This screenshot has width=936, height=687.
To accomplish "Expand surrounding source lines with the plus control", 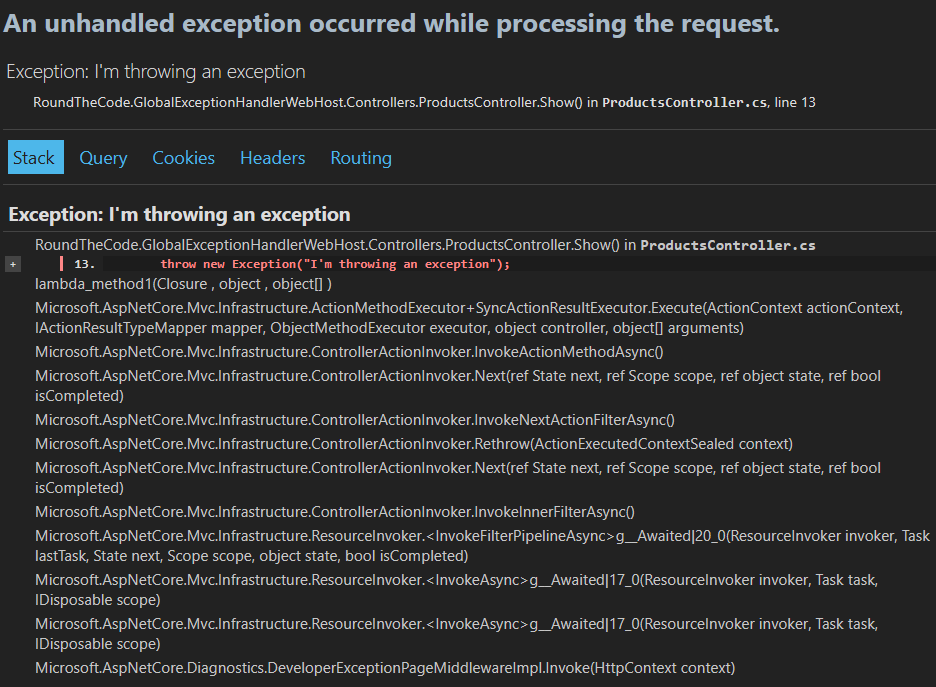I will [11, 263].
